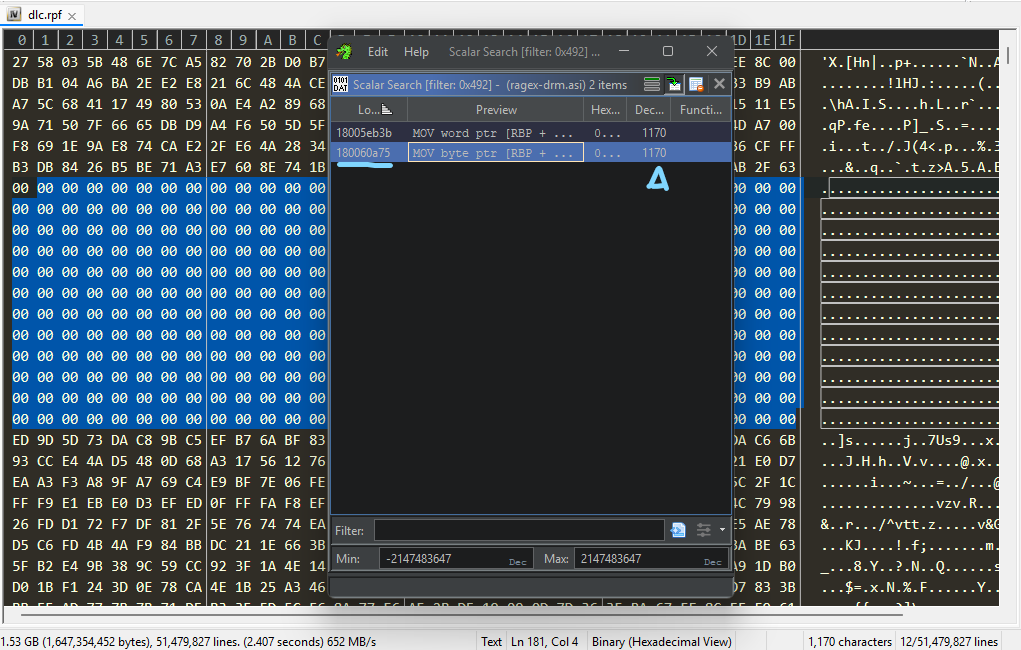Image resolution: width=1021 pixels, height=650 pixels.
Task: Open the filter options sliders icon
Action: [x=703, y=530]
